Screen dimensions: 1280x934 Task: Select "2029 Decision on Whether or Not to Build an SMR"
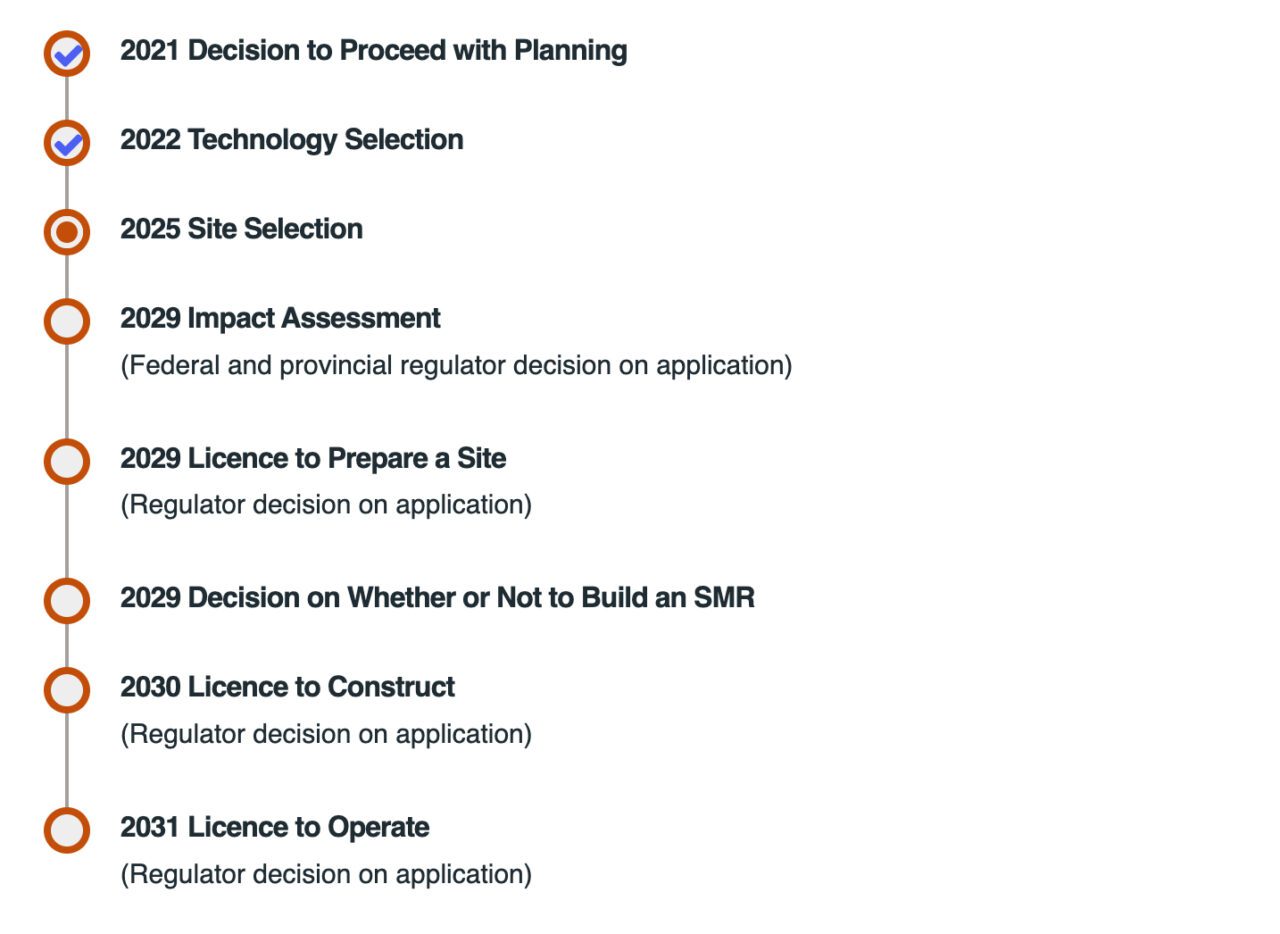437,598
